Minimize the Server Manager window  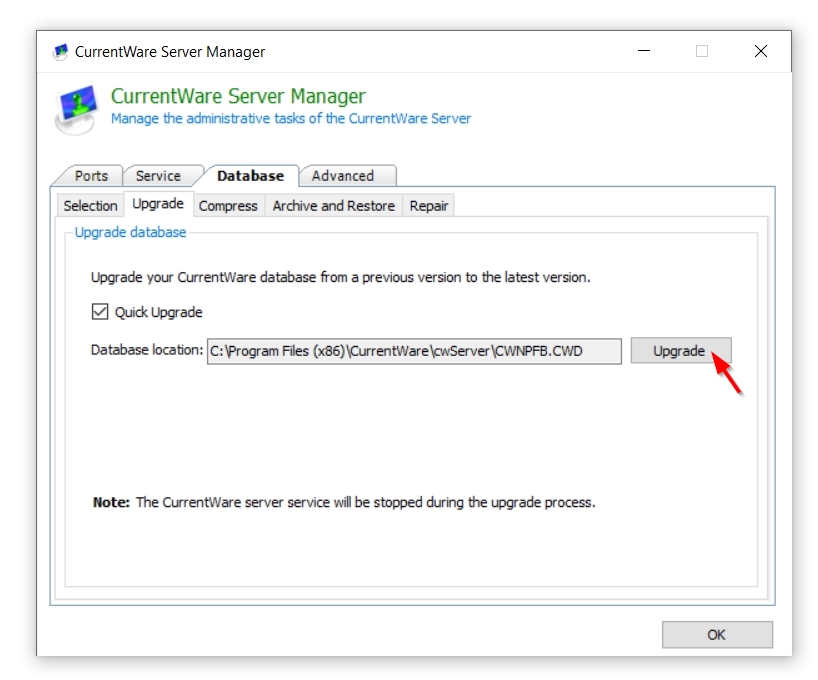(x=643, y=52)
